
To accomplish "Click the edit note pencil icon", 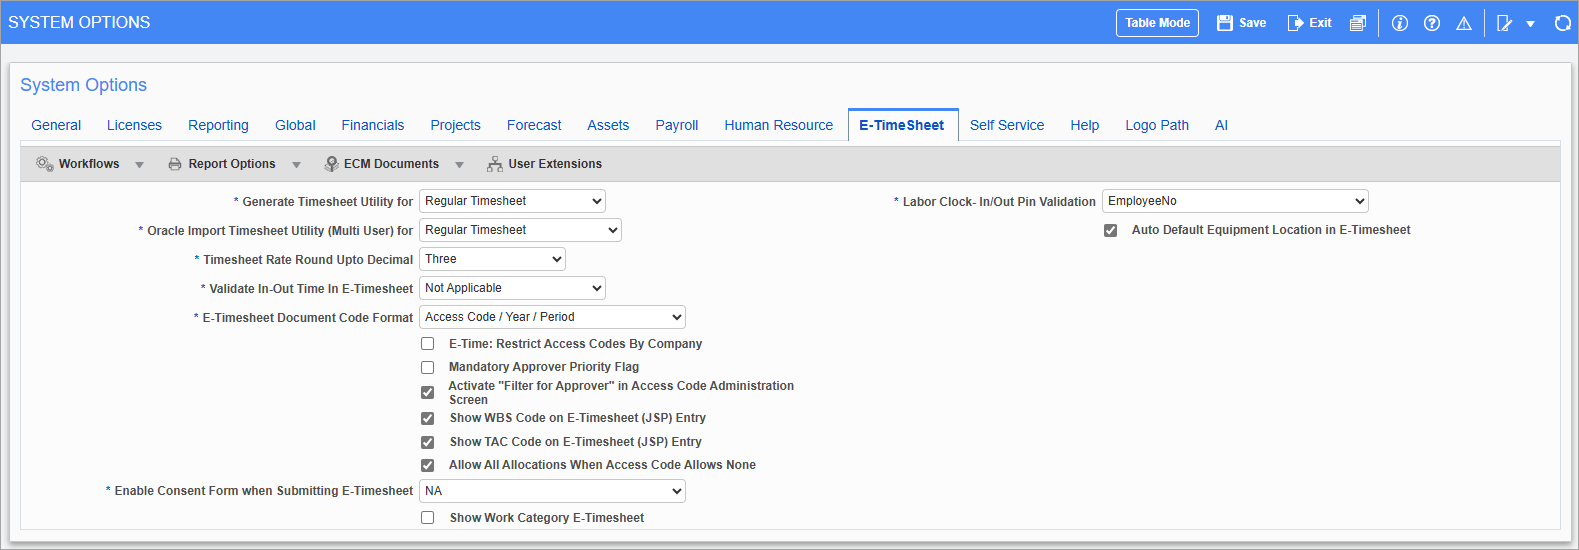I will pos(1504,23).
